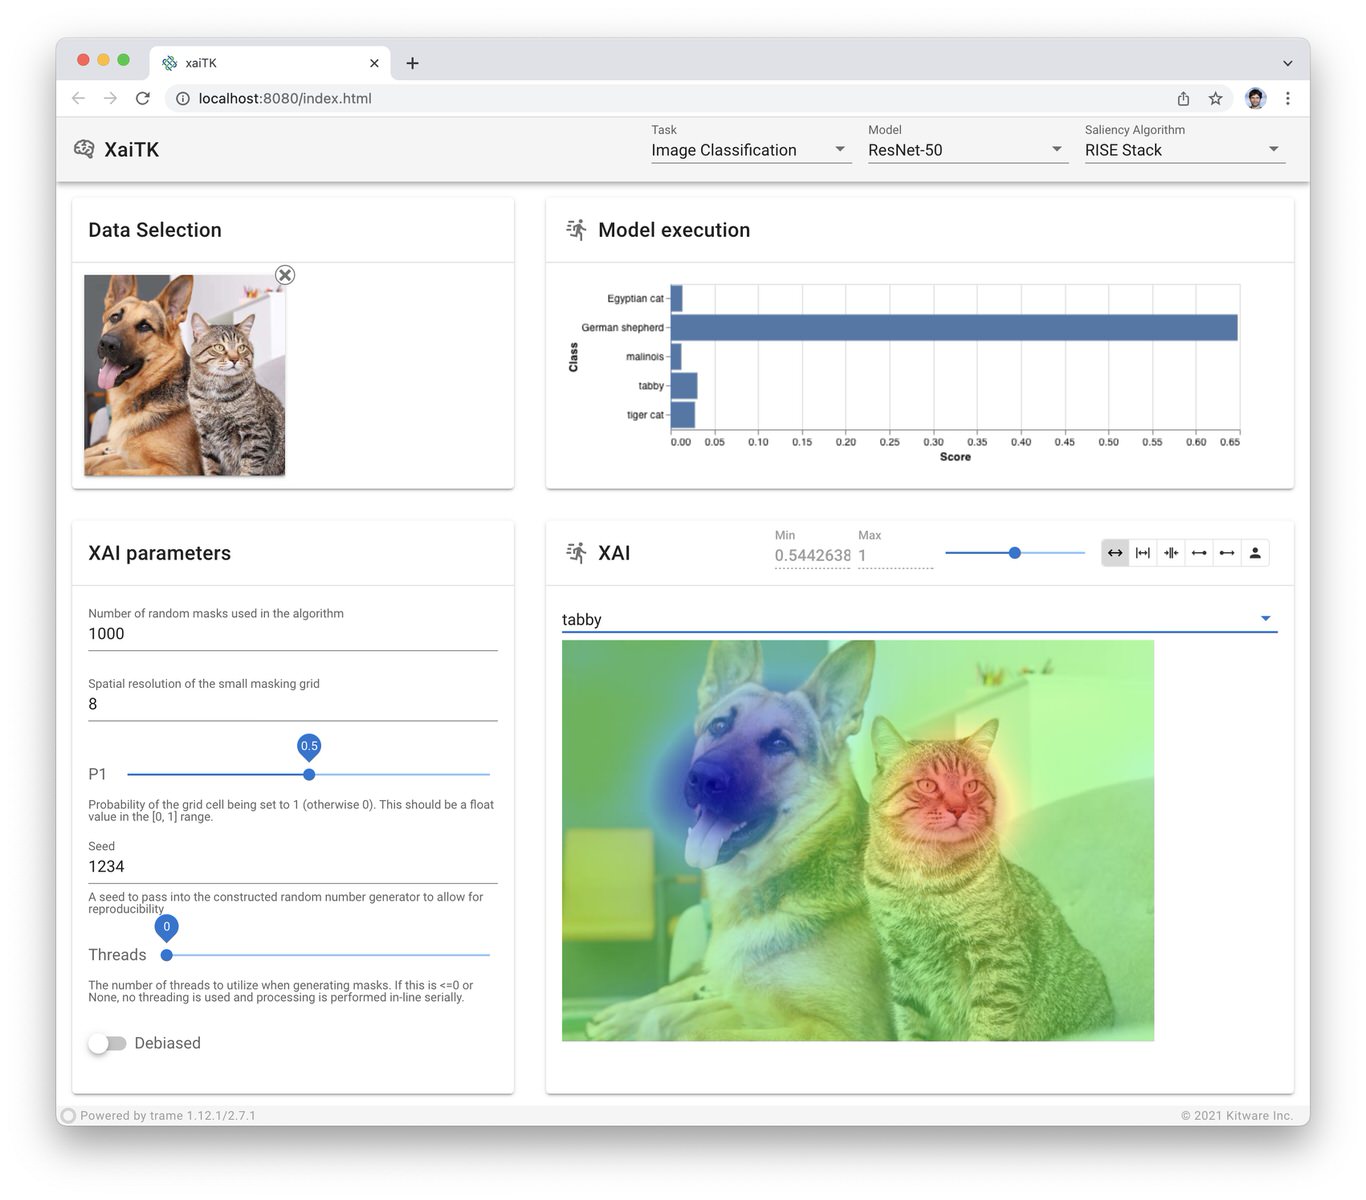Click the P1 probability slider handle
The height and width of the screenshot is (1200, 1366).
[309, 774]
